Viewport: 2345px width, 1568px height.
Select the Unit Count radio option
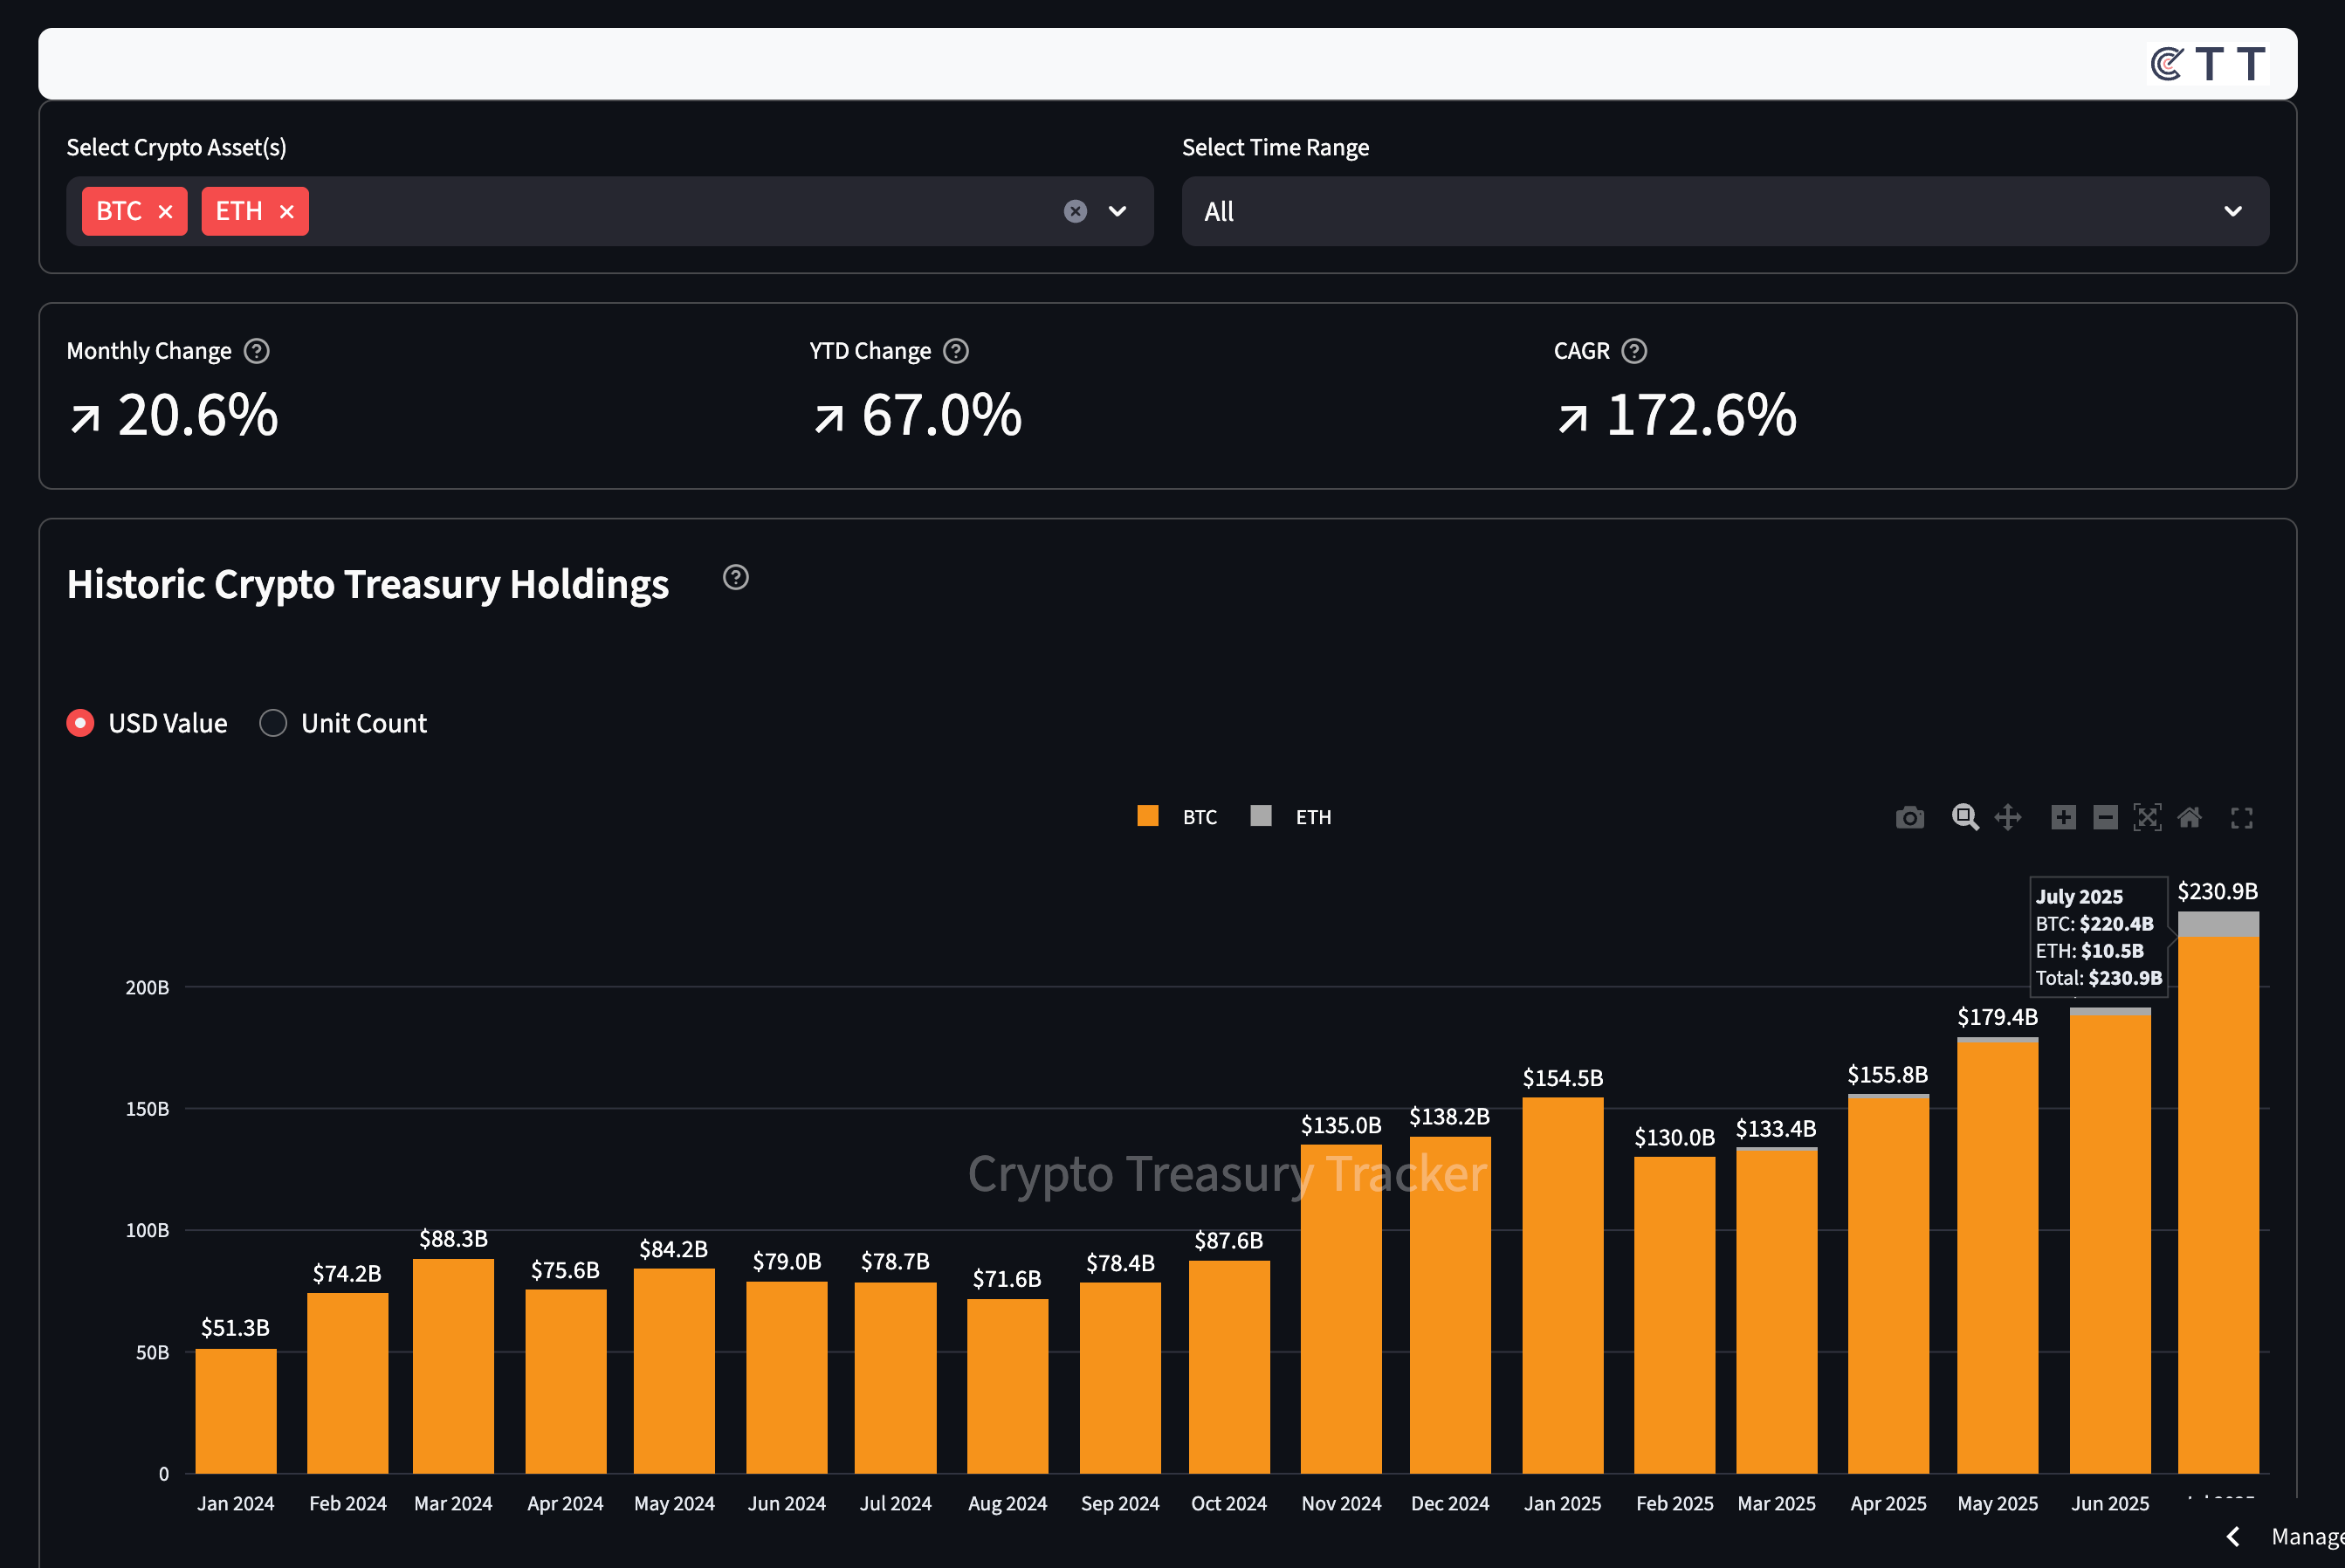pos(273,723)
